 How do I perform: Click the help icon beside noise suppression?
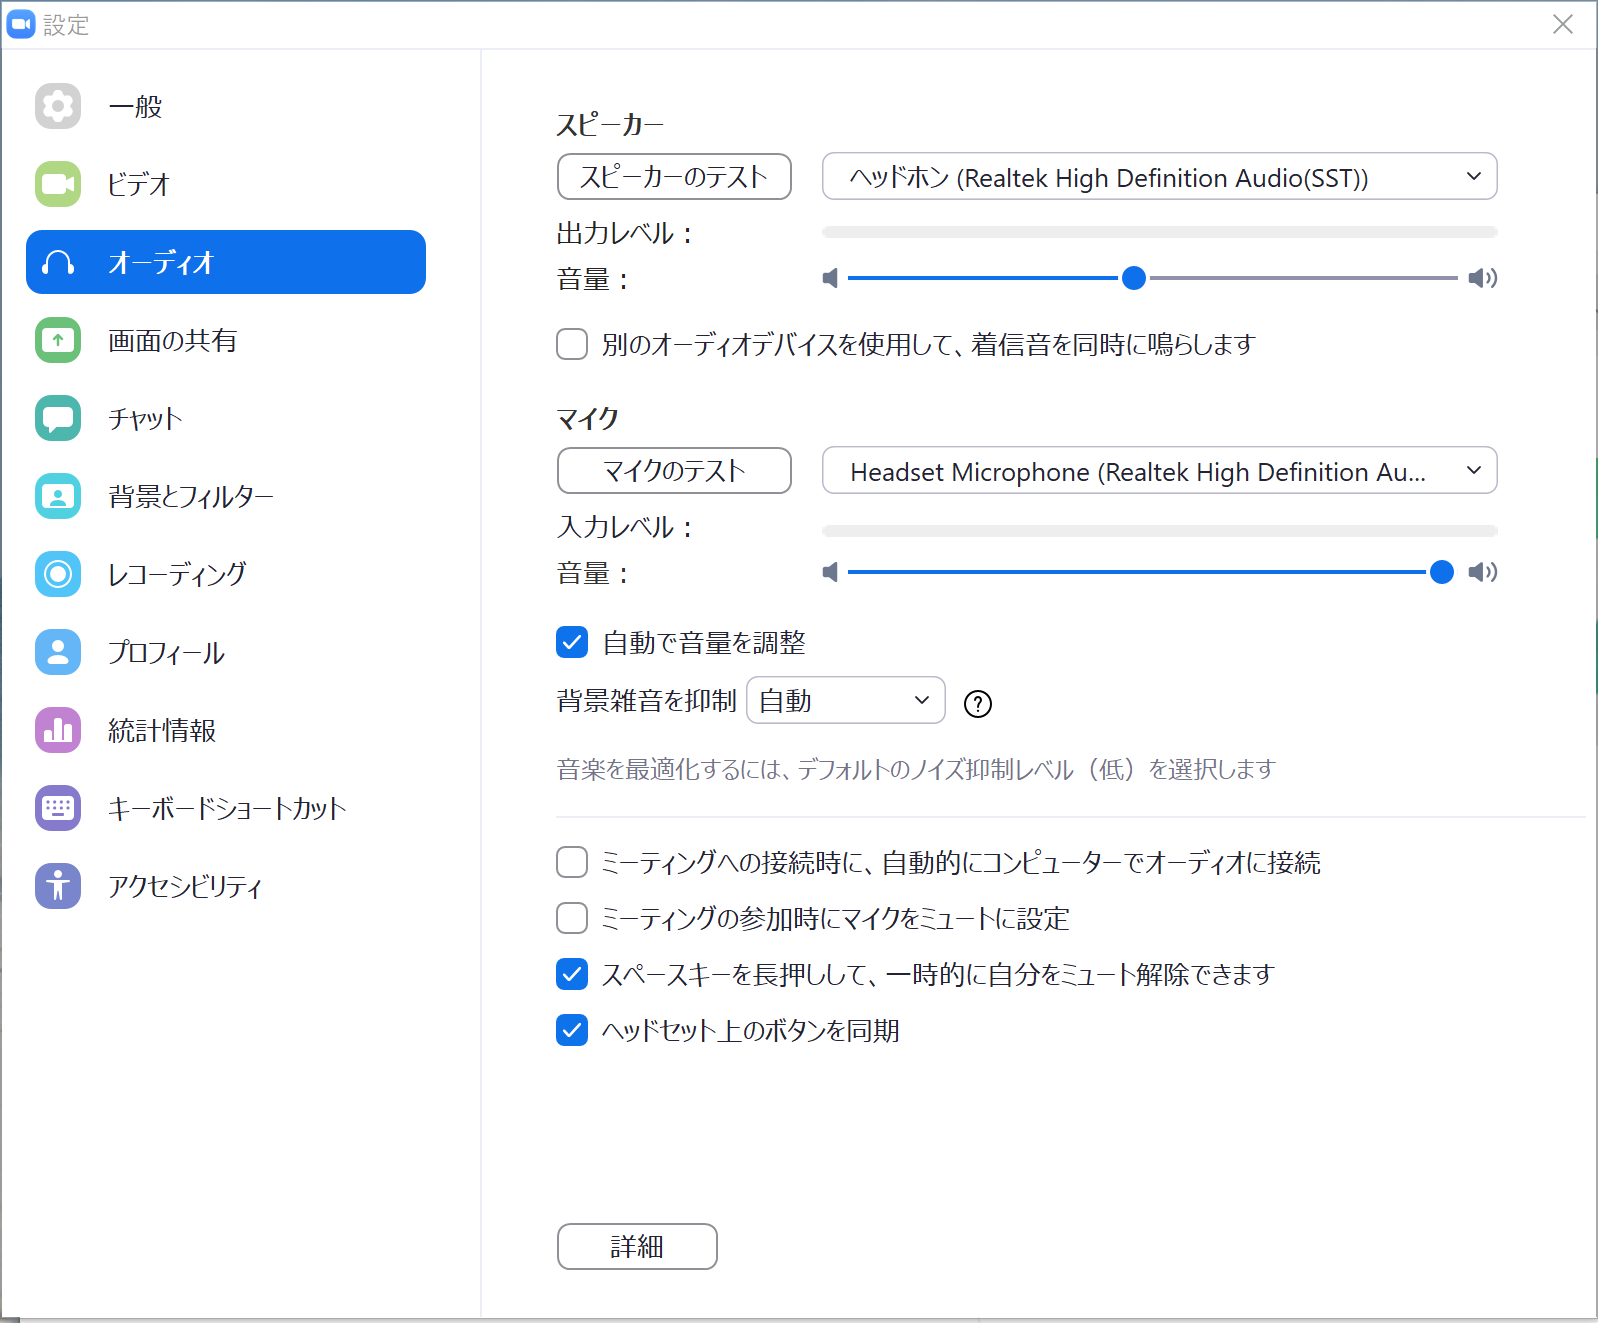pos(977,704)
